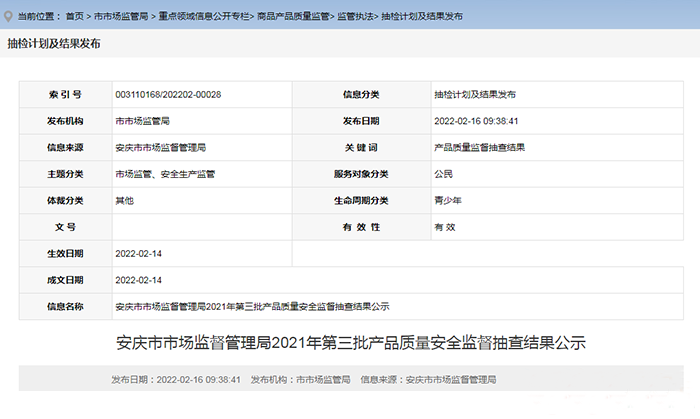Click the 抽检计划及结果发布 section heading
This screenshot has width=700, height=419.
click(54, 44)
